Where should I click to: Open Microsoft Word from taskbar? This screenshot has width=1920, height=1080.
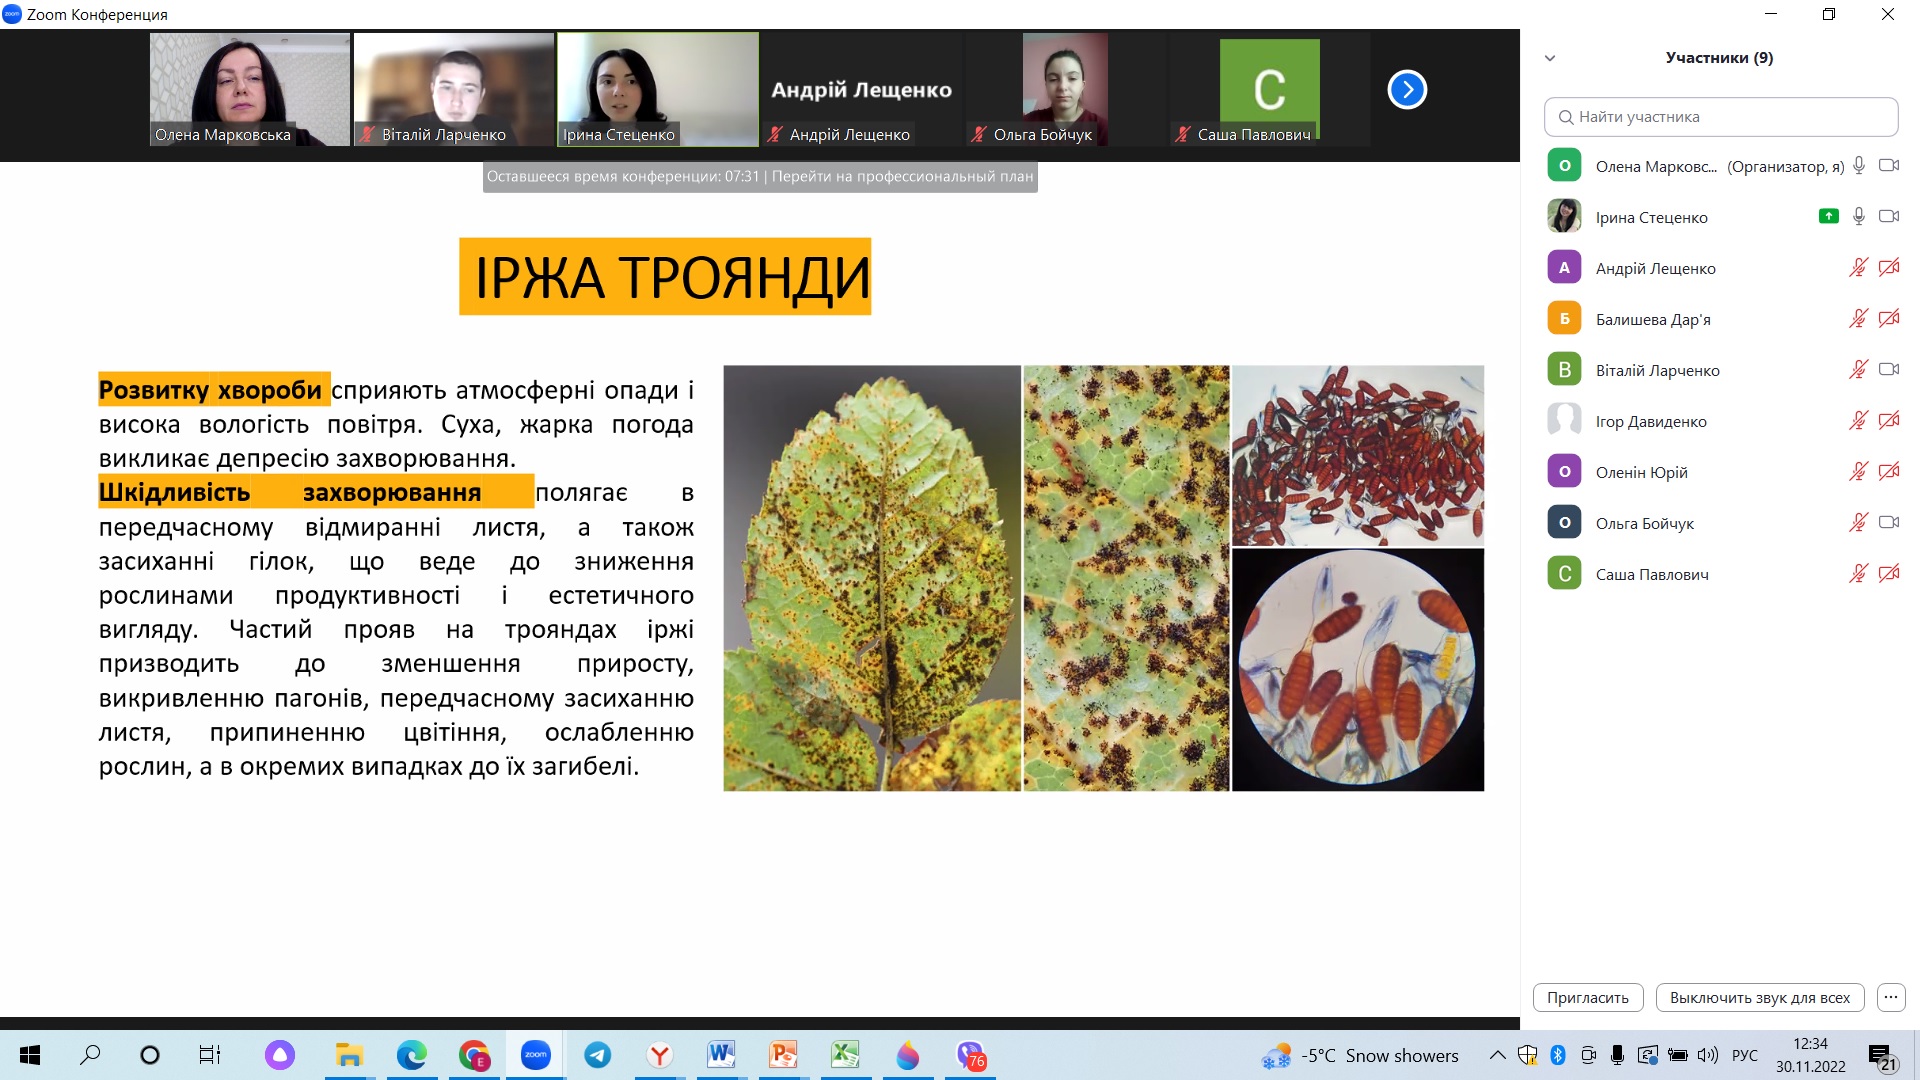721,1055
